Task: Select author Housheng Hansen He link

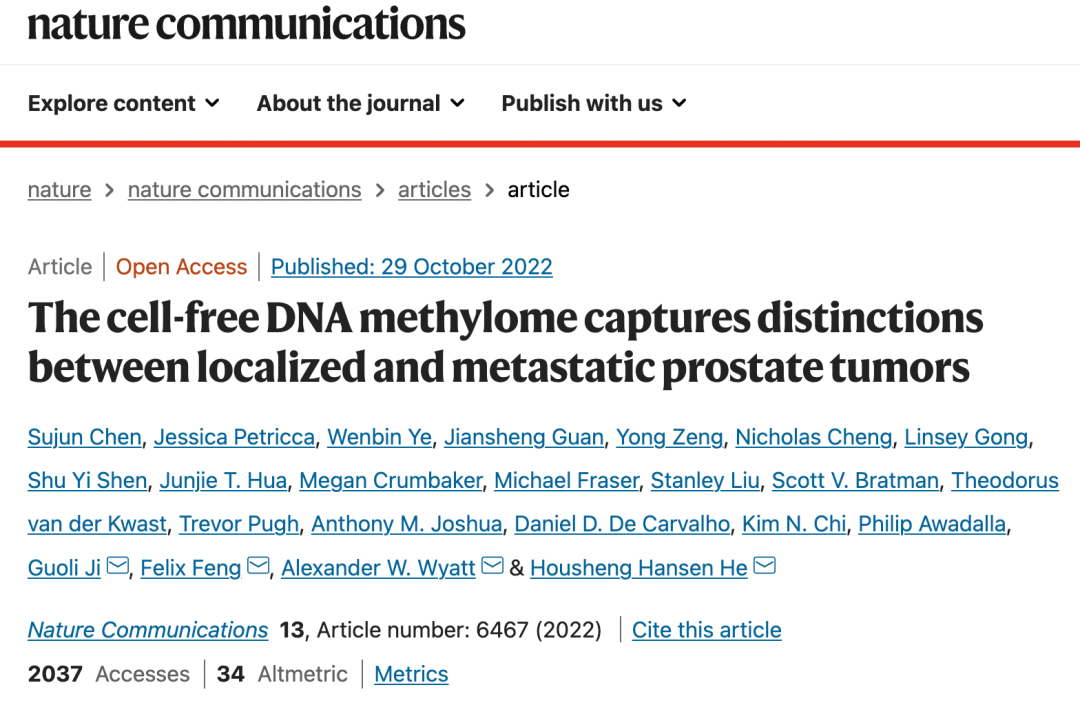Action: [x=638, y=568]
